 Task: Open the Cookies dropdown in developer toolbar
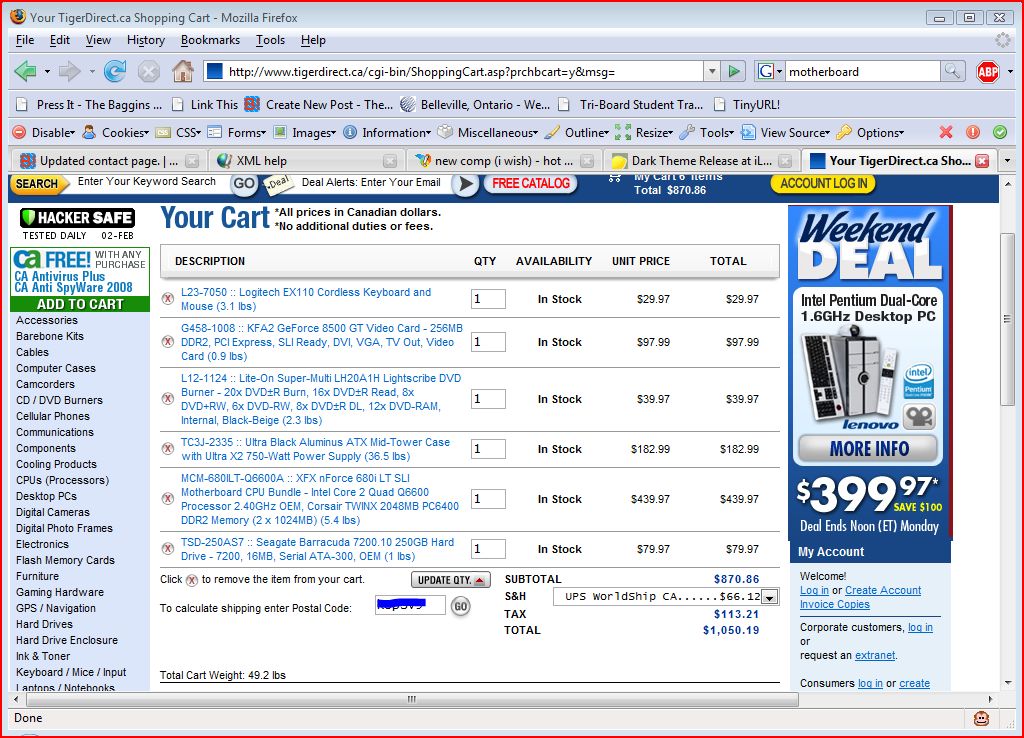click(x=124, y=132)
